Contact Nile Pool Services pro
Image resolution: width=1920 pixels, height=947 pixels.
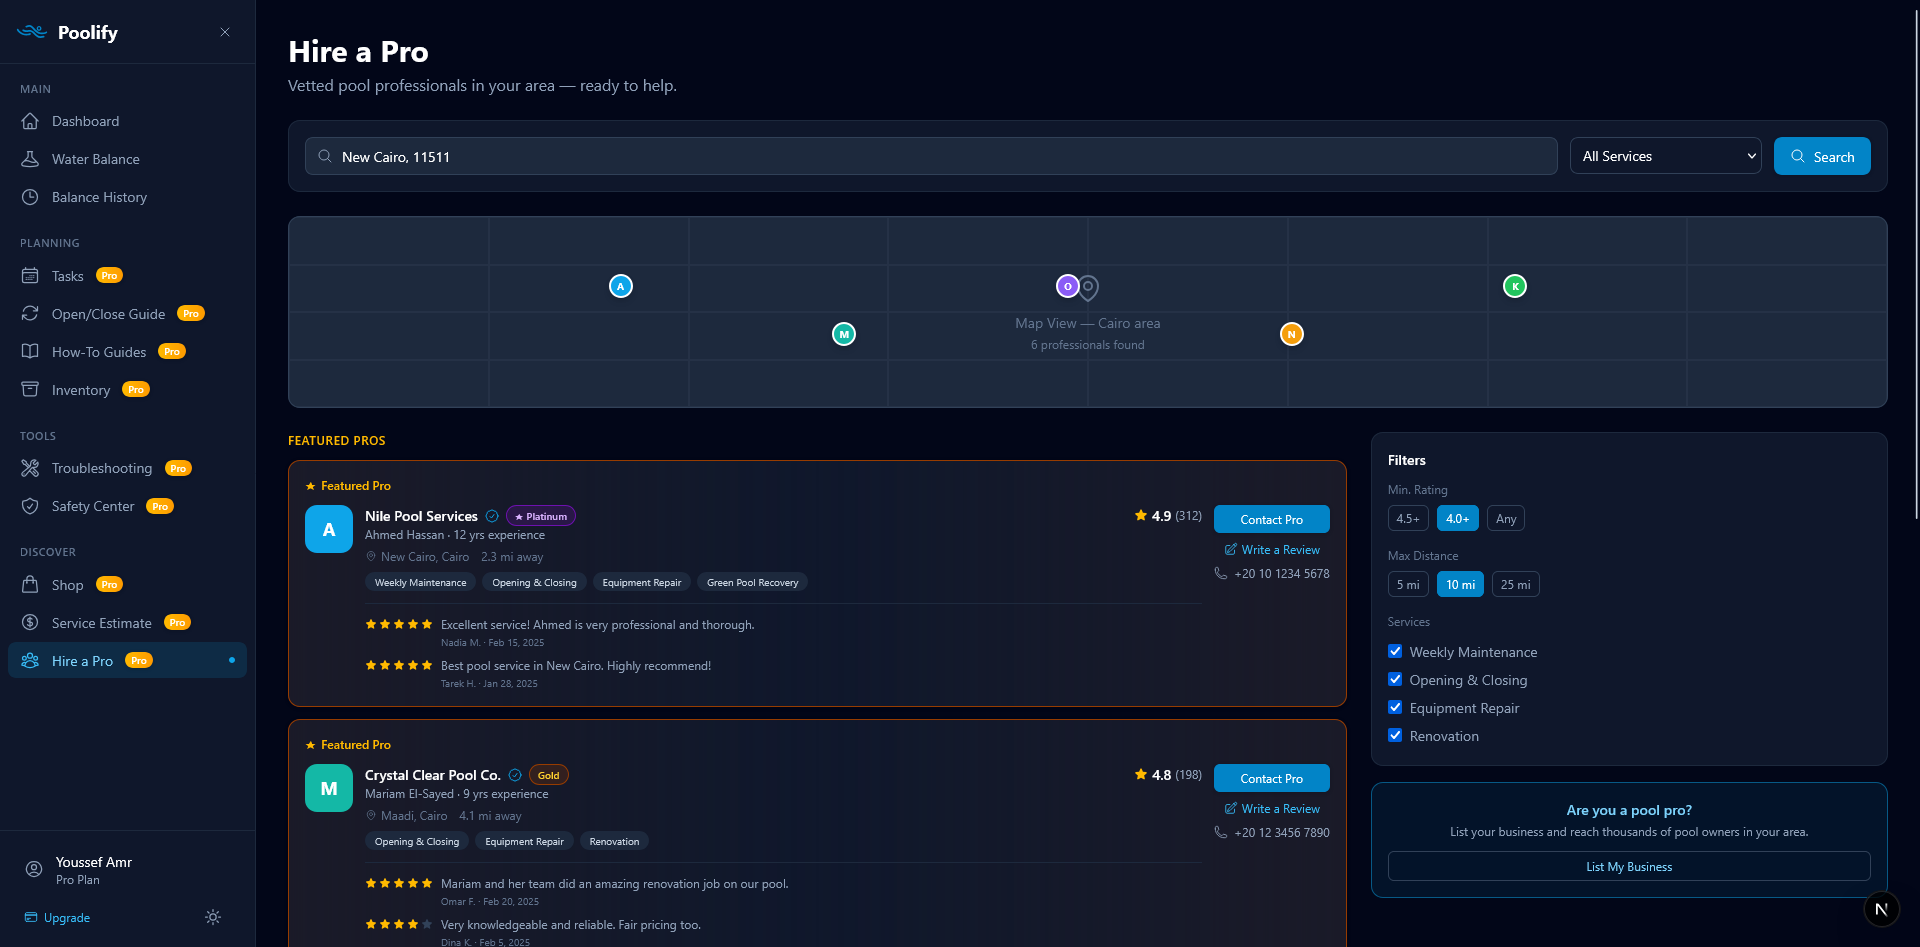tap(1272, 519)
